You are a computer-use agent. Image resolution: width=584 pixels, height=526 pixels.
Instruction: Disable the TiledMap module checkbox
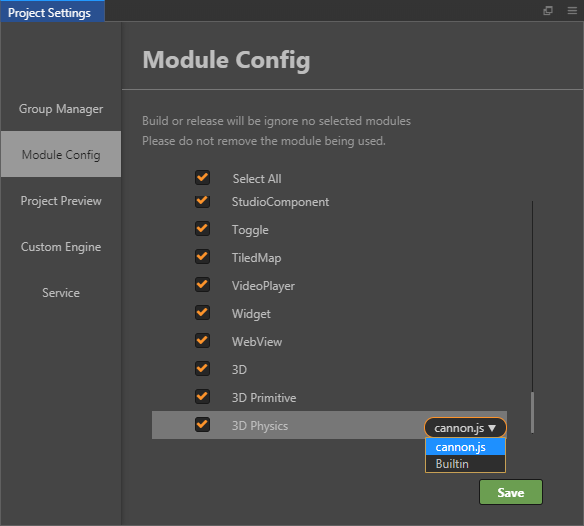pos(202,256)
